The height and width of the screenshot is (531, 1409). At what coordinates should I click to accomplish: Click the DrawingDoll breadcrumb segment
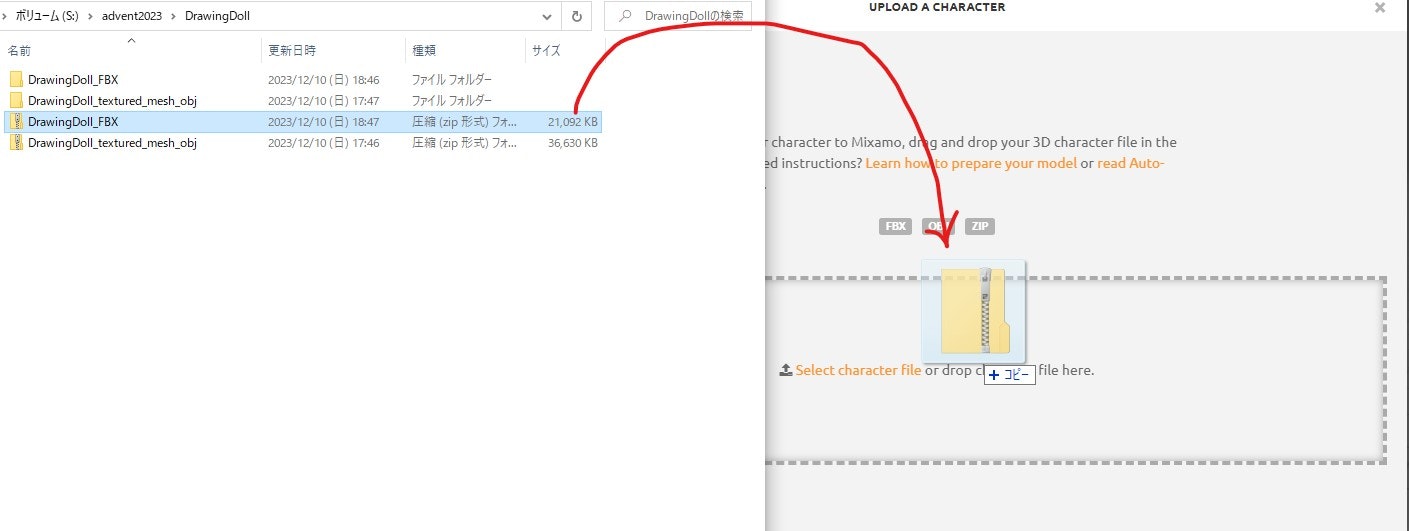tap(217, 16)
